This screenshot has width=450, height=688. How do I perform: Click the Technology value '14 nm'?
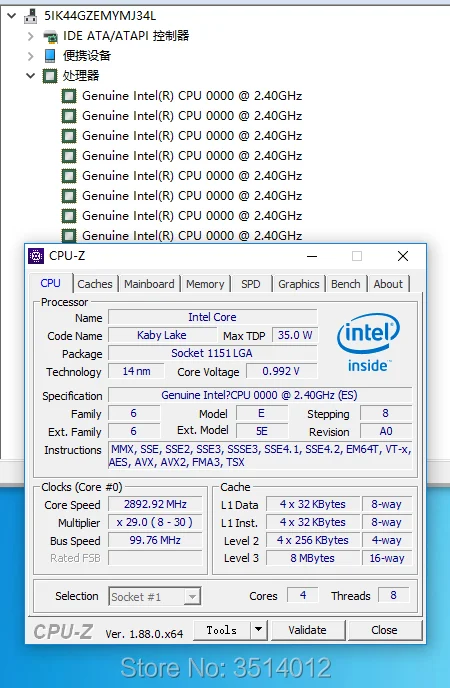(136, 371)
